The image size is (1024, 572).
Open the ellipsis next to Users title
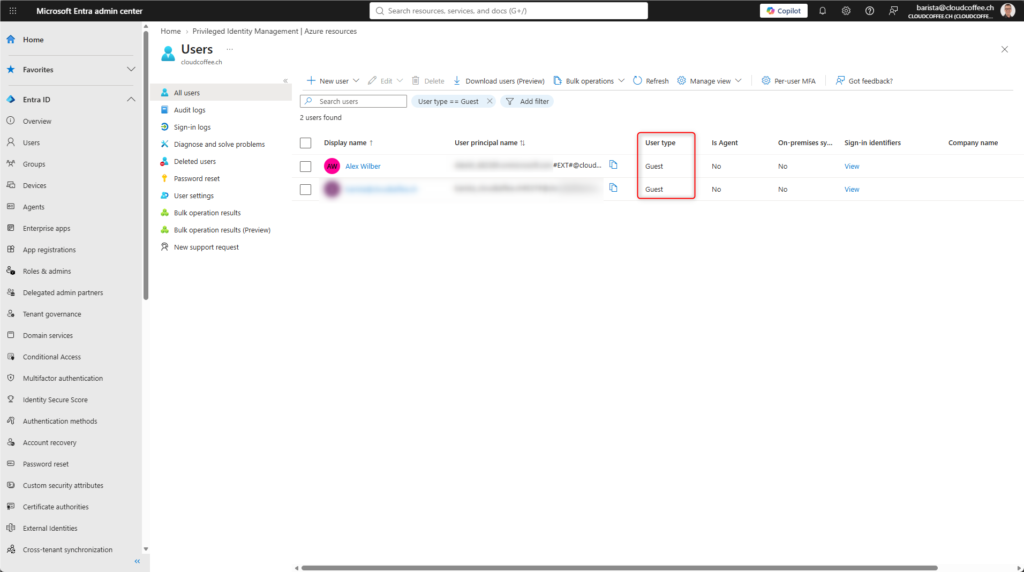pyautogui.click(x=230, y=49)
